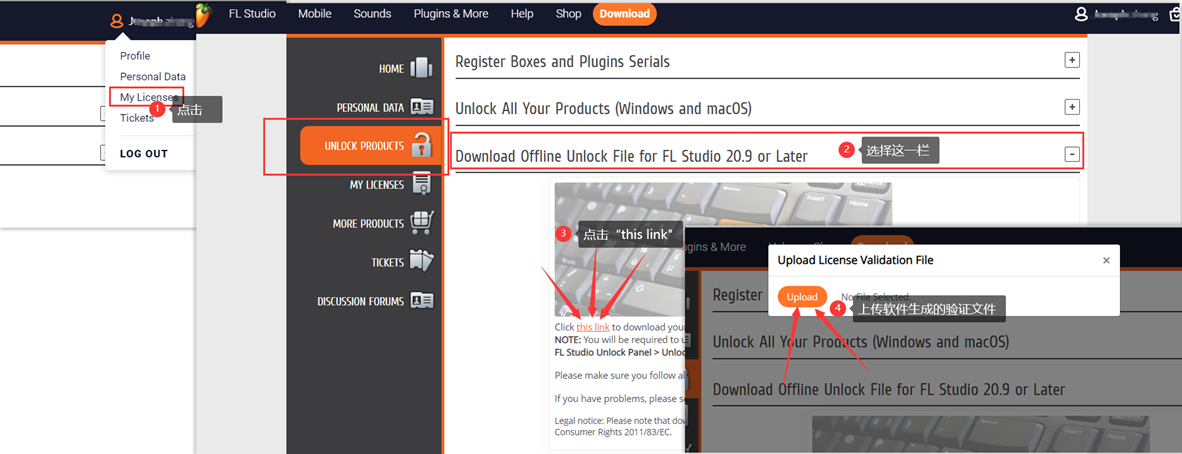The height and width of the screenshot is (454, 1182).
Task: Expand Register Boxes and Plugins Serials section
Action: coord(1072,61)
